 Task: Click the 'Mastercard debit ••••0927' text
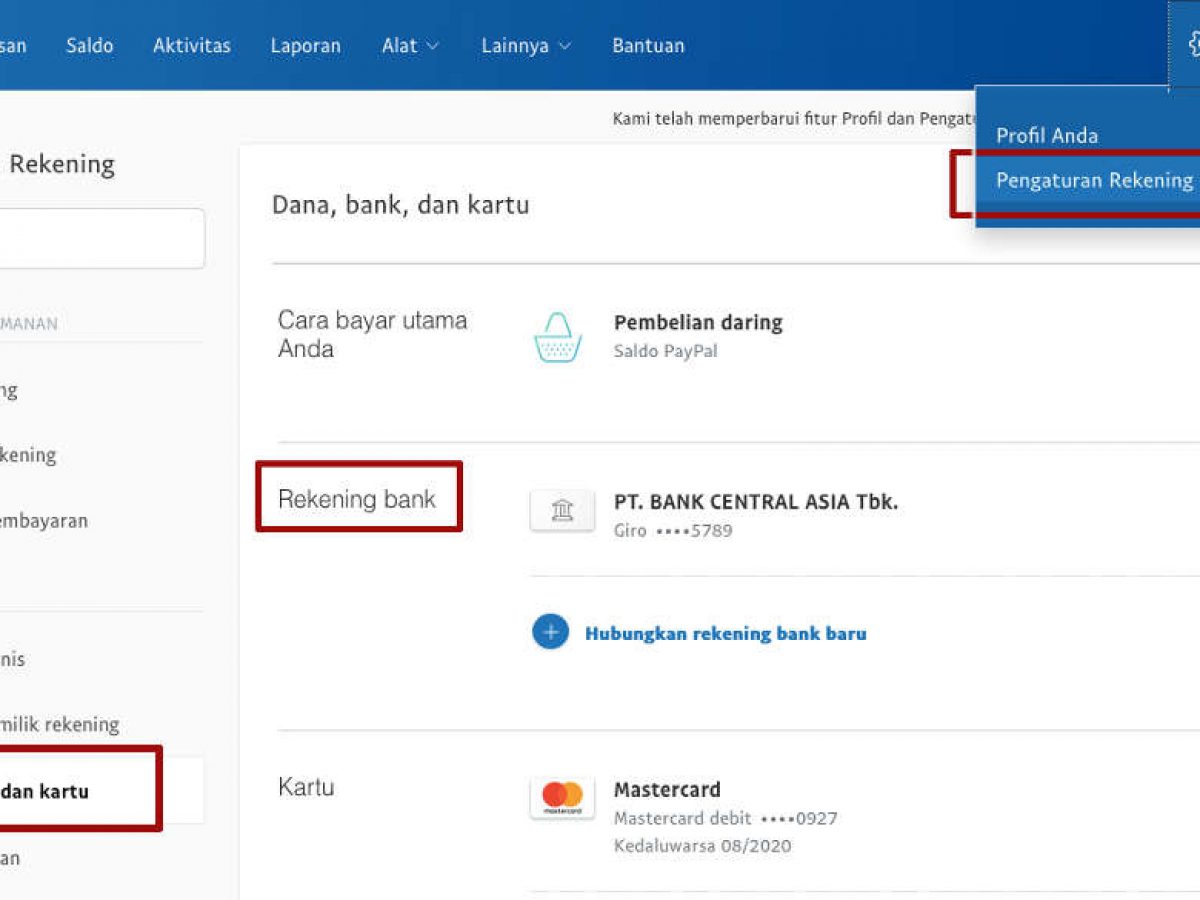(x=726, y=818)
